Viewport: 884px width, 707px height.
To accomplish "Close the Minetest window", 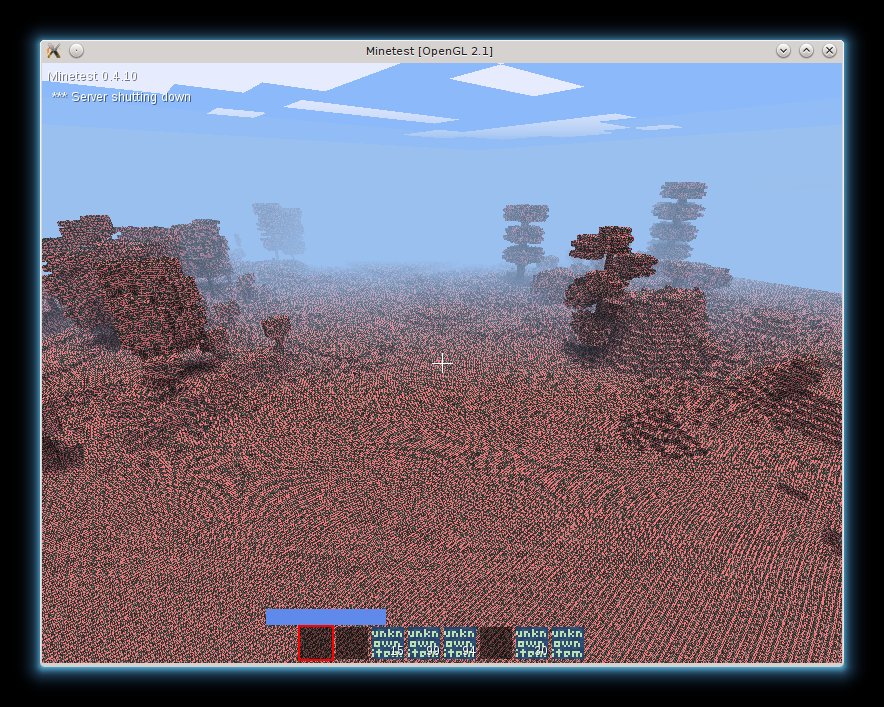I will pyautogui.click(x=829, y=51).
